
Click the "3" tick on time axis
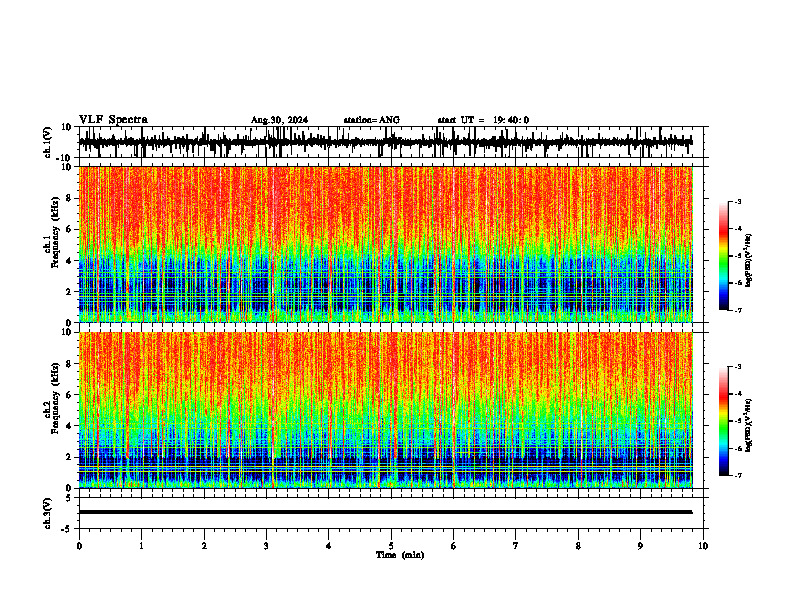266,546
